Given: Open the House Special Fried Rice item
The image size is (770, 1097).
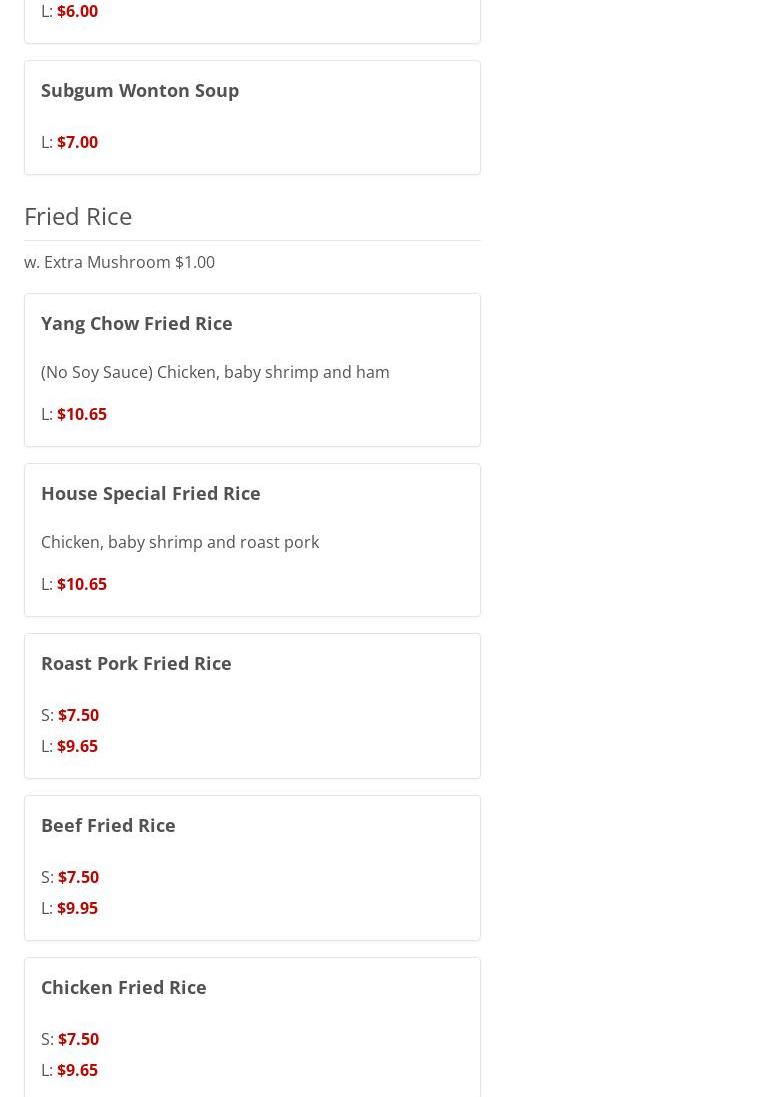Looking at the screenshot, I should [151, 493].
